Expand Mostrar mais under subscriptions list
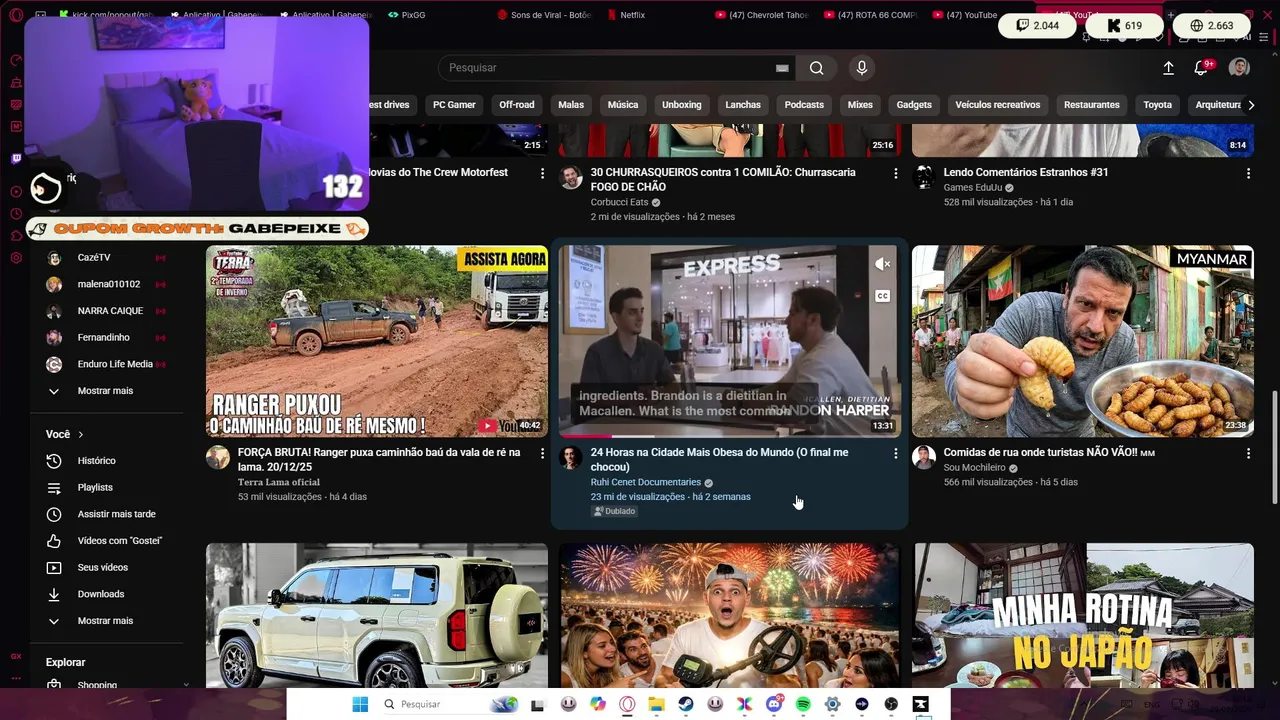This screenshot has width=1280, height=720. (x=105, y=391)
